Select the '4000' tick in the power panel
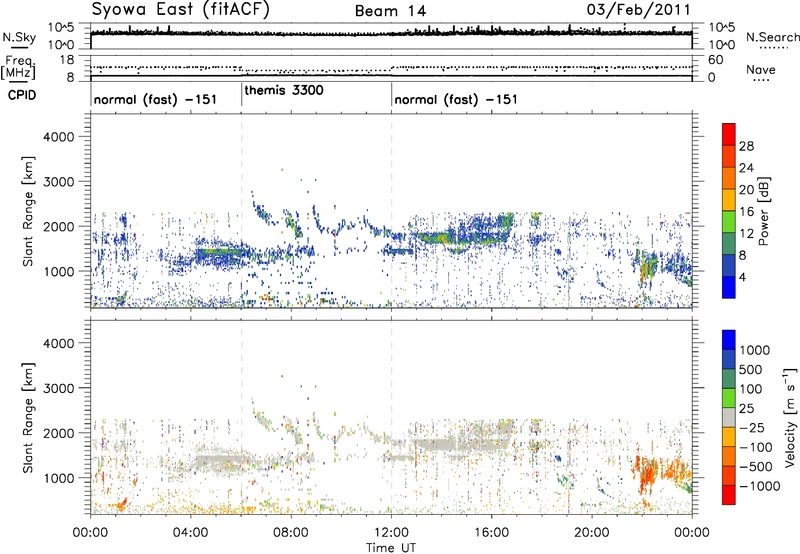The width and height of the screenshot is (800, 554). 58,137
